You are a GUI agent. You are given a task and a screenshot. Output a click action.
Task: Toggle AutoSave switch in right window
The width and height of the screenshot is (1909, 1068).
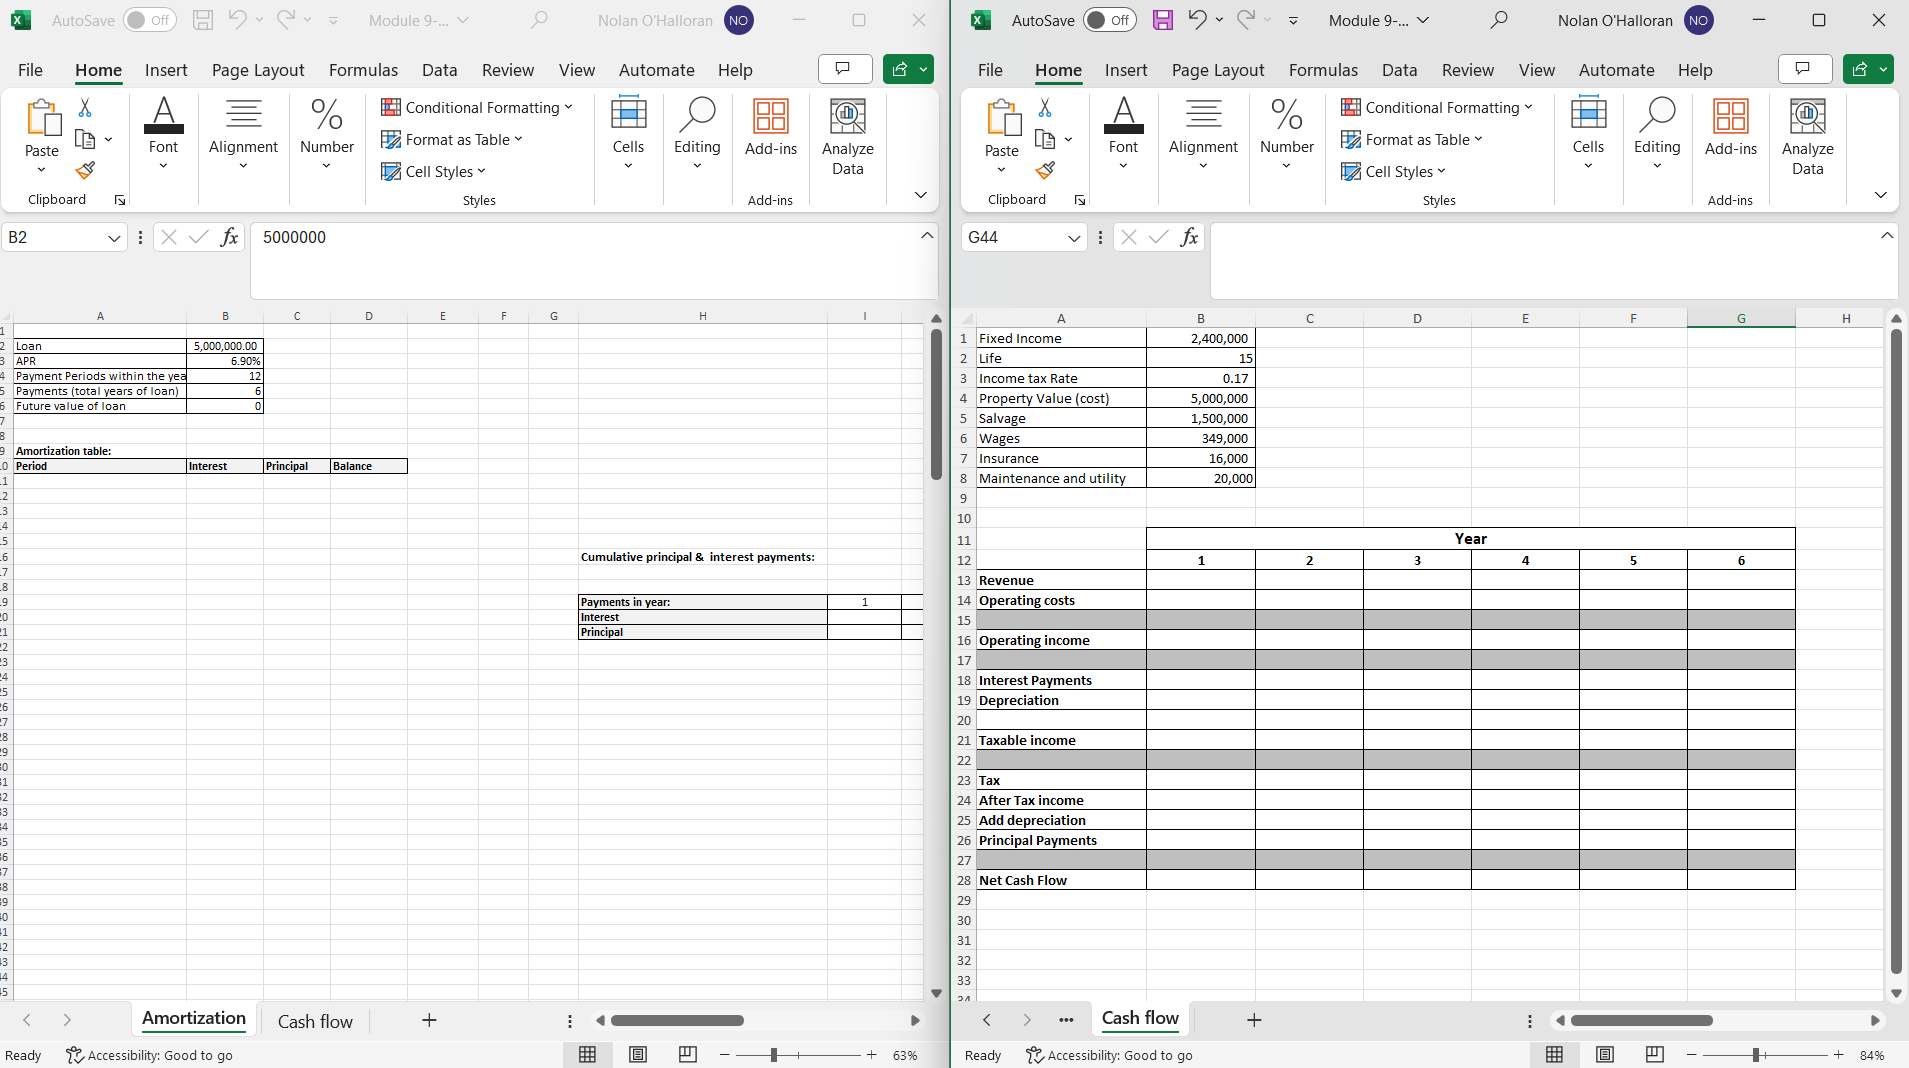[x=1110, y=20]
